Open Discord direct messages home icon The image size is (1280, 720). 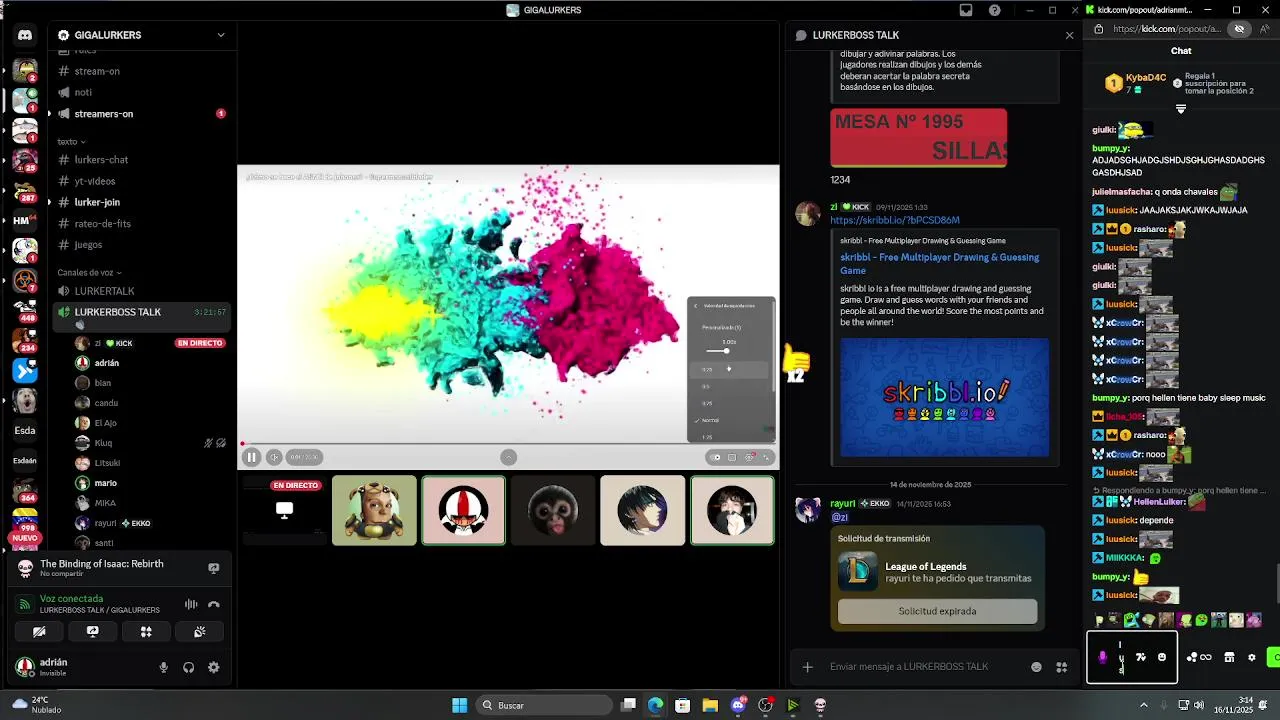(x=25, y=35)
